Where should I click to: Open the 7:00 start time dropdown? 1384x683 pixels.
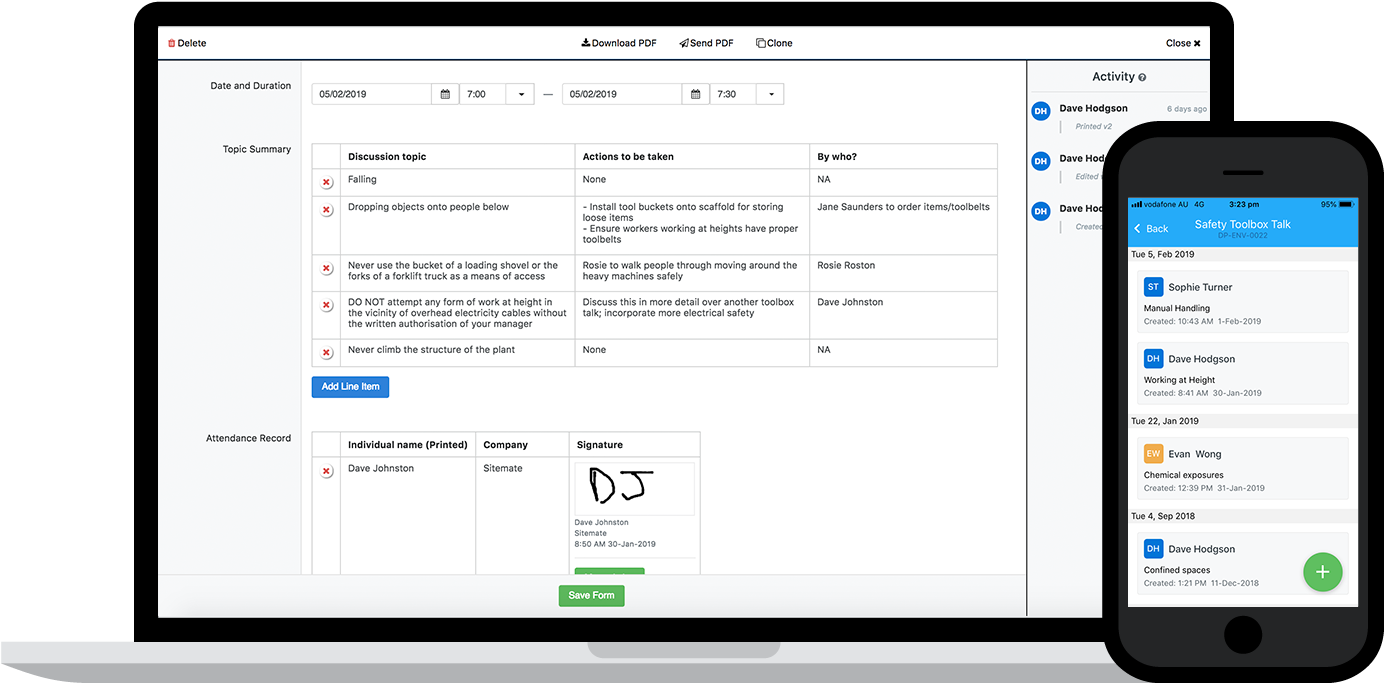click(519, 93)
